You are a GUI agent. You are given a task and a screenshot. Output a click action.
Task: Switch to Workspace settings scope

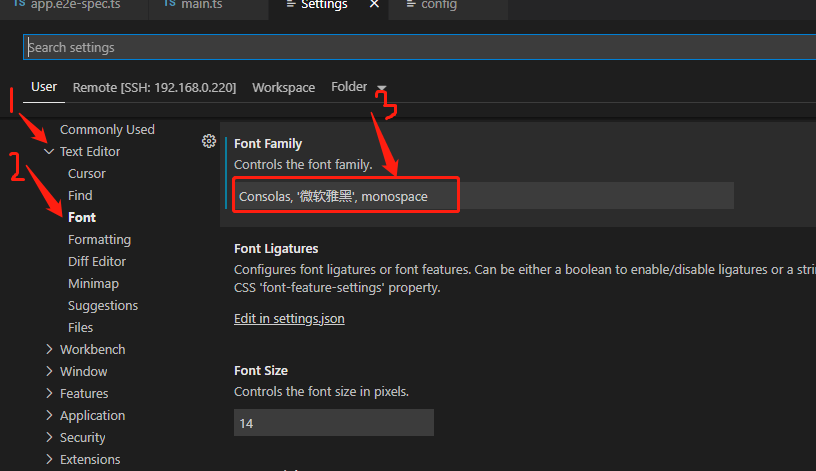pos(284,87)
